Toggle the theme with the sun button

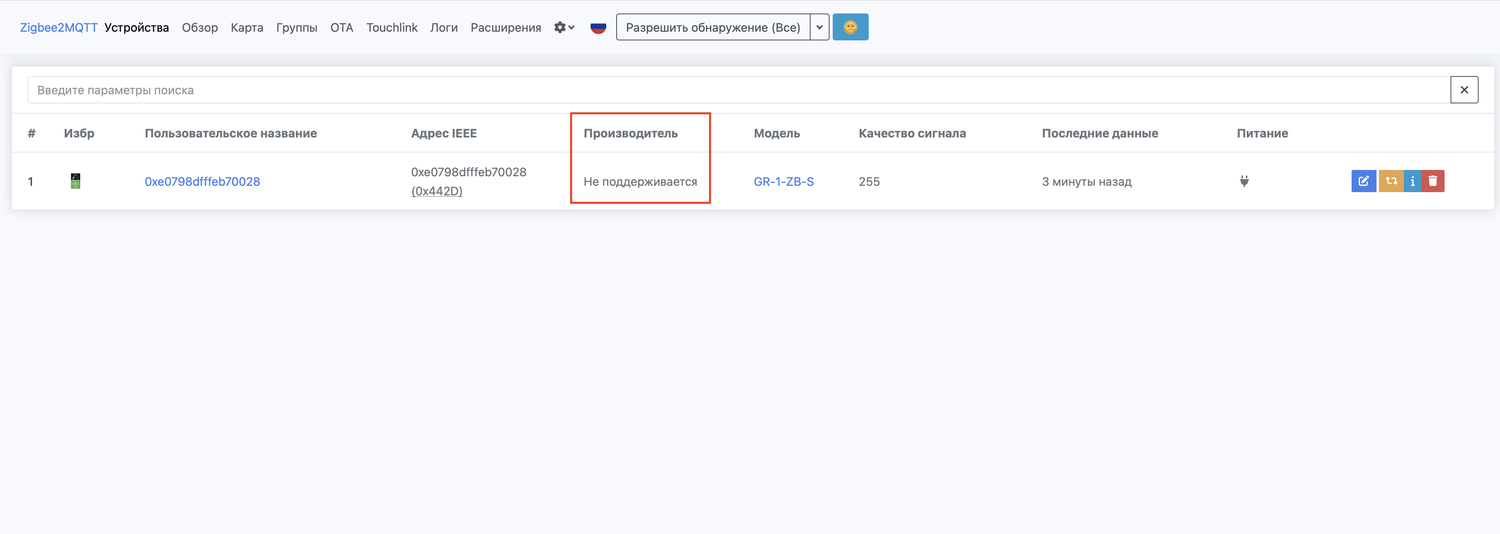coord(850,28)
